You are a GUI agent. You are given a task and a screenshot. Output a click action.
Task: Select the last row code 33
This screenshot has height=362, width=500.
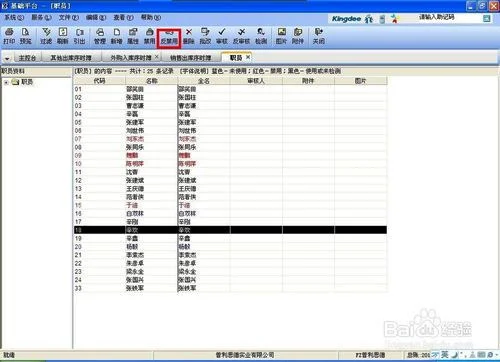pos(230,288)
